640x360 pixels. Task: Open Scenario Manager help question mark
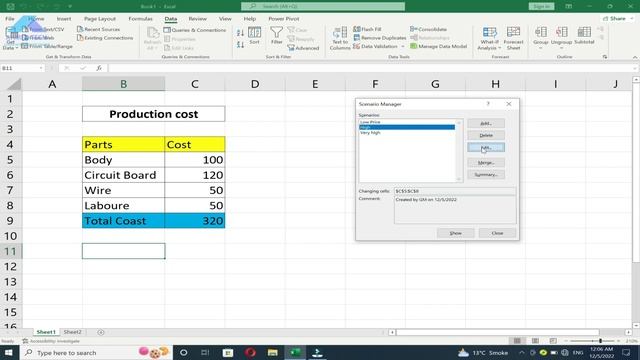[x=488, y=104]
